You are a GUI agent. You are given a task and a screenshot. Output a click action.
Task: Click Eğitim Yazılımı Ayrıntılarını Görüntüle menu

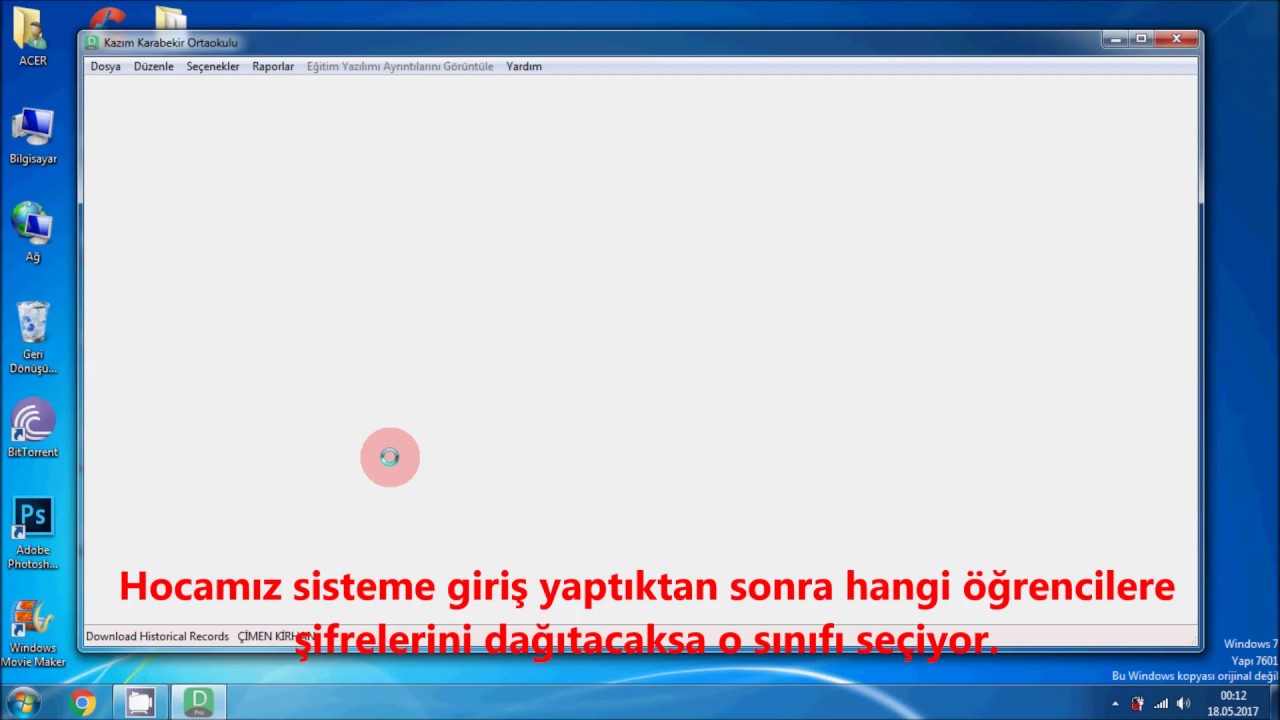400,66
